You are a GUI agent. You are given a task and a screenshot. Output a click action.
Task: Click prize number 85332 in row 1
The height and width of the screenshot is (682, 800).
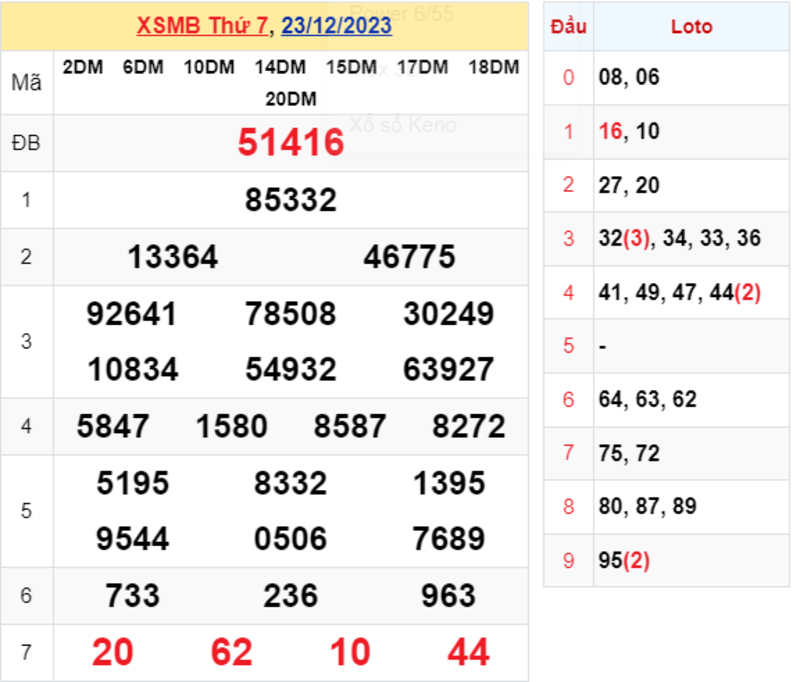[x=289, y=199]
